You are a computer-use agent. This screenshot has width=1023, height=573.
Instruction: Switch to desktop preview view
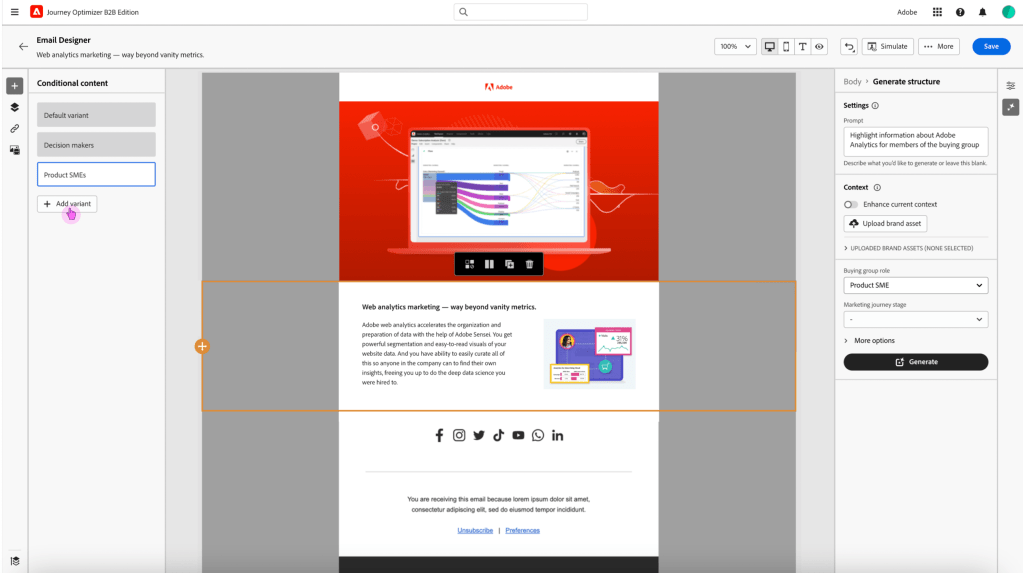pyautogui.click(x=770, y=46)
